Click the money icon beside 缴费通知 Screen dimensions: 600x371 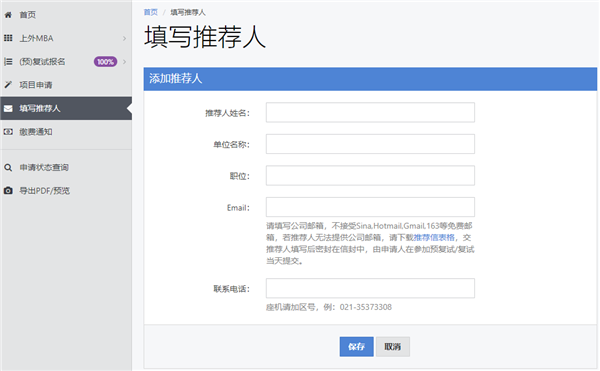point(8,132)
